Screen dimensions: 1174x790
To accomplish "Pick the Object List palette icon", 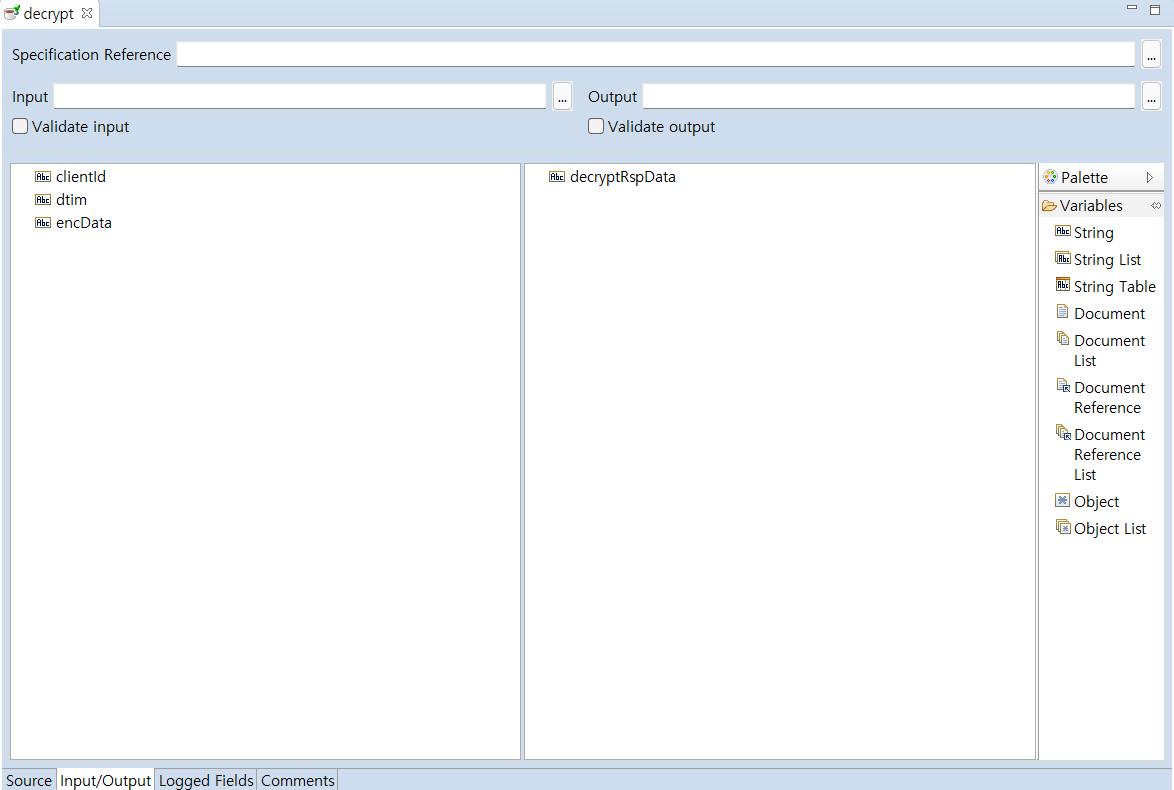I will [1062, 528].
